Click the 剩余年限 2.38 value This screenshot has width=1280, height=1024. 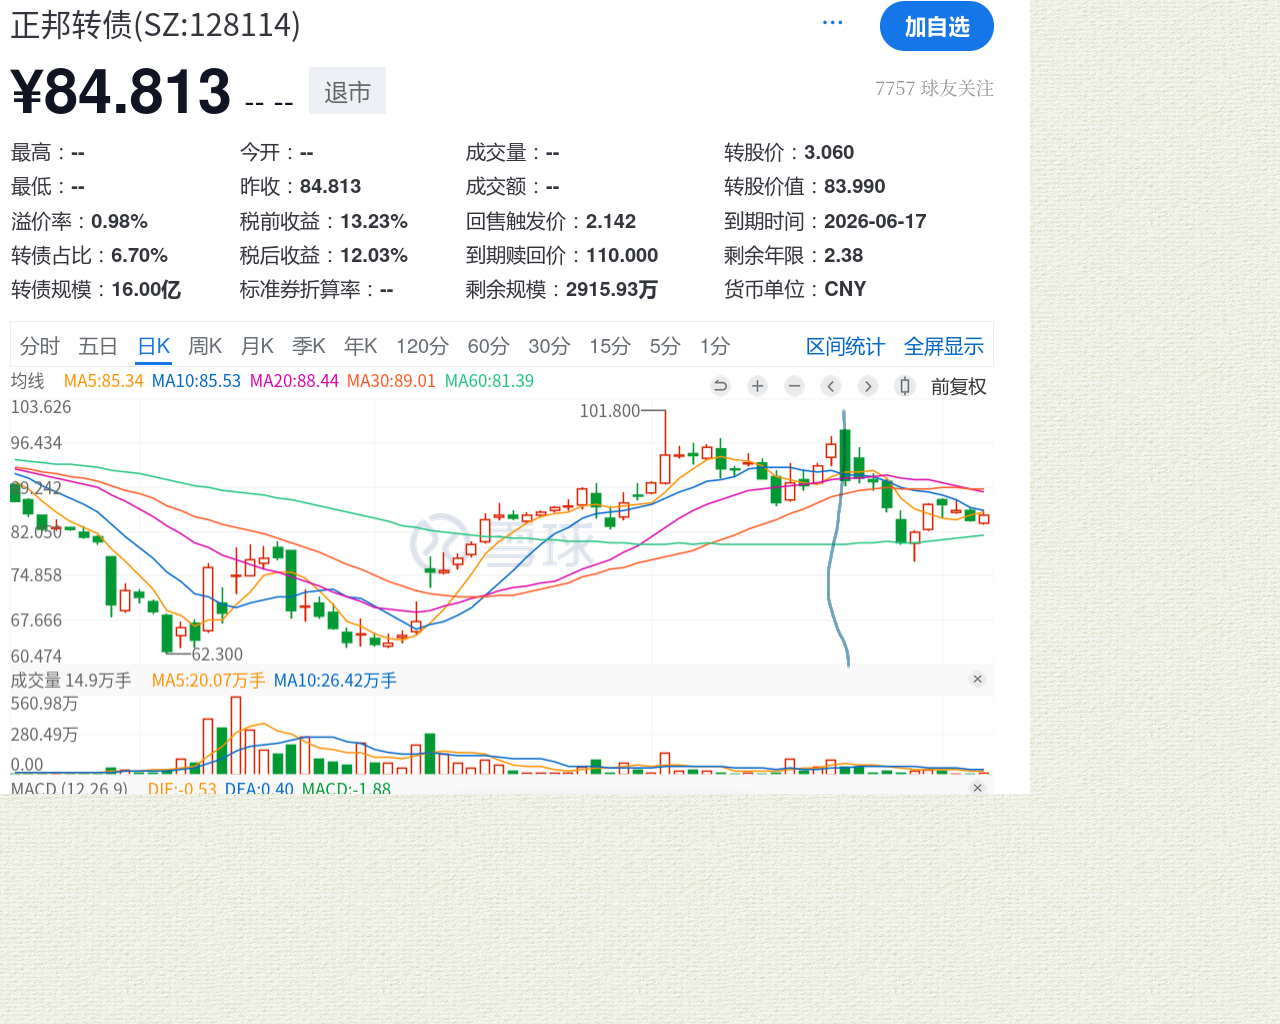pyautogui.click(x=843, y=255)
